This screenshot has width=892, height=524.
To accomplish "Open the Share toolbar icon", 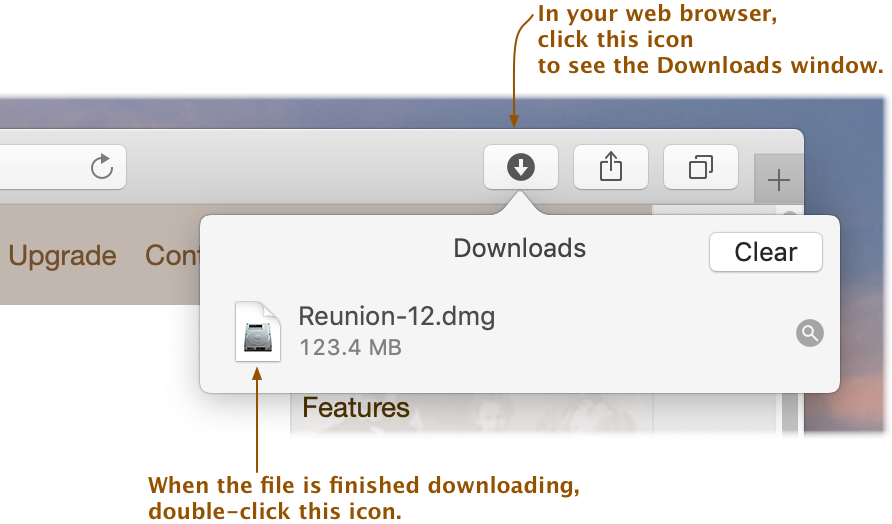I will (x=610, y=167).
